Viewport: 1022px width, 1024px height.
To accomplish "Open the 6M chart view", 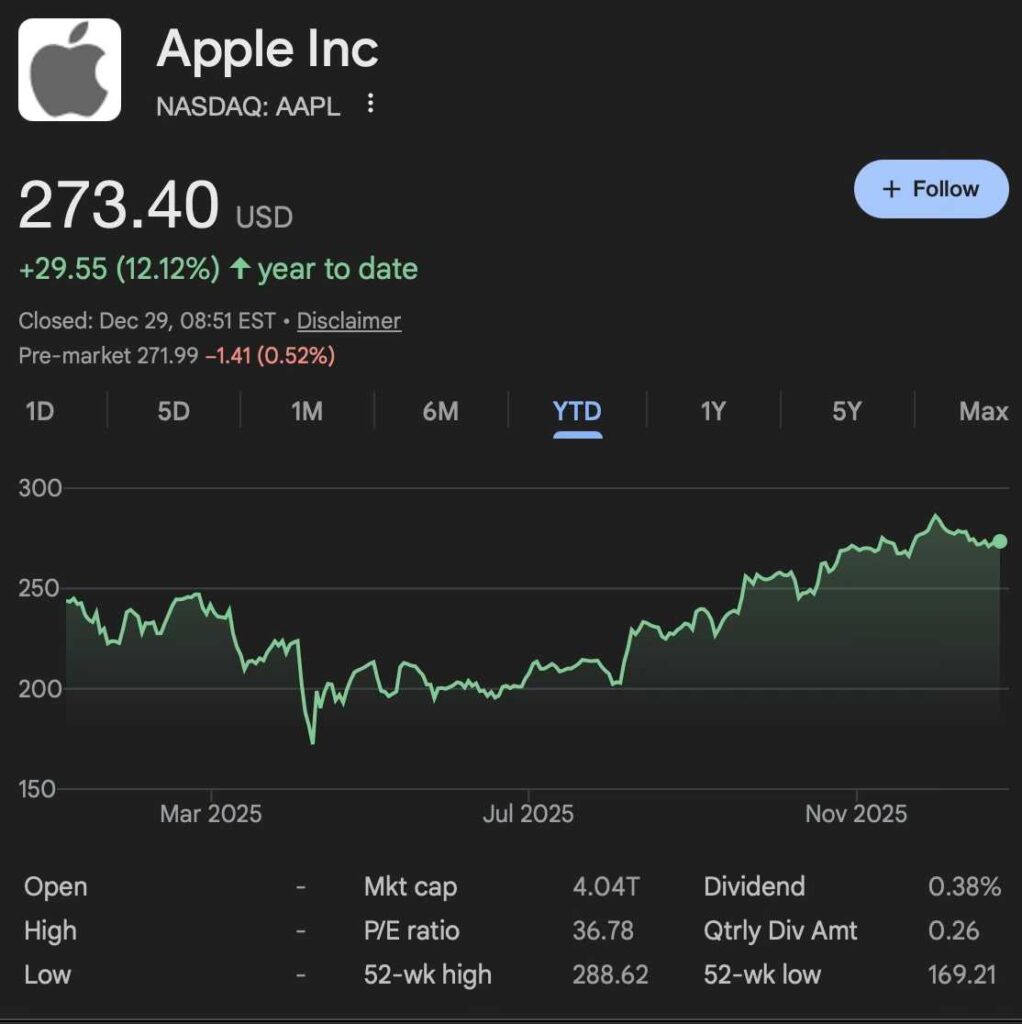I will tap(440, 411).
